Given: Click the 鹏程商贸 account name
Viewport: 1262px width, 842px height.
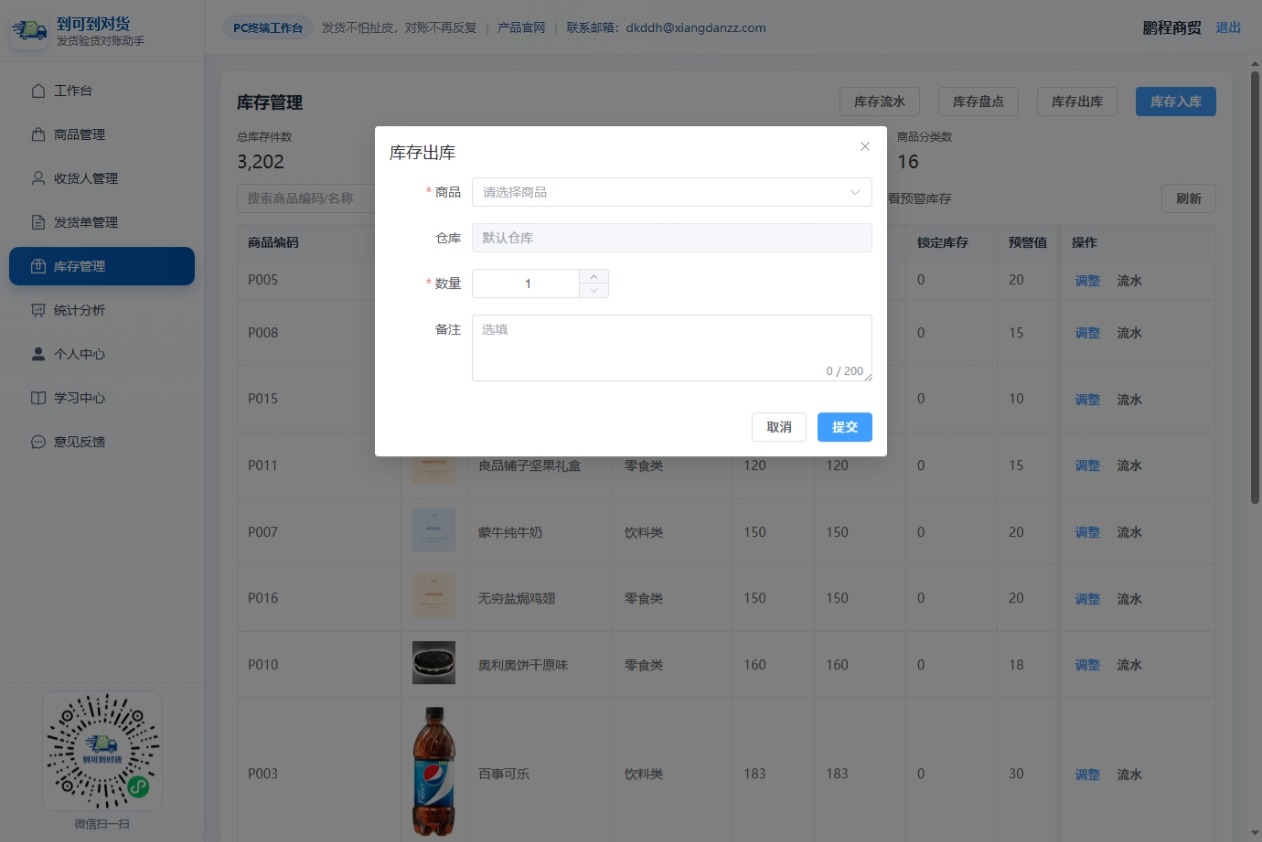Looking at the screenshot, I should pos(1172,28).
